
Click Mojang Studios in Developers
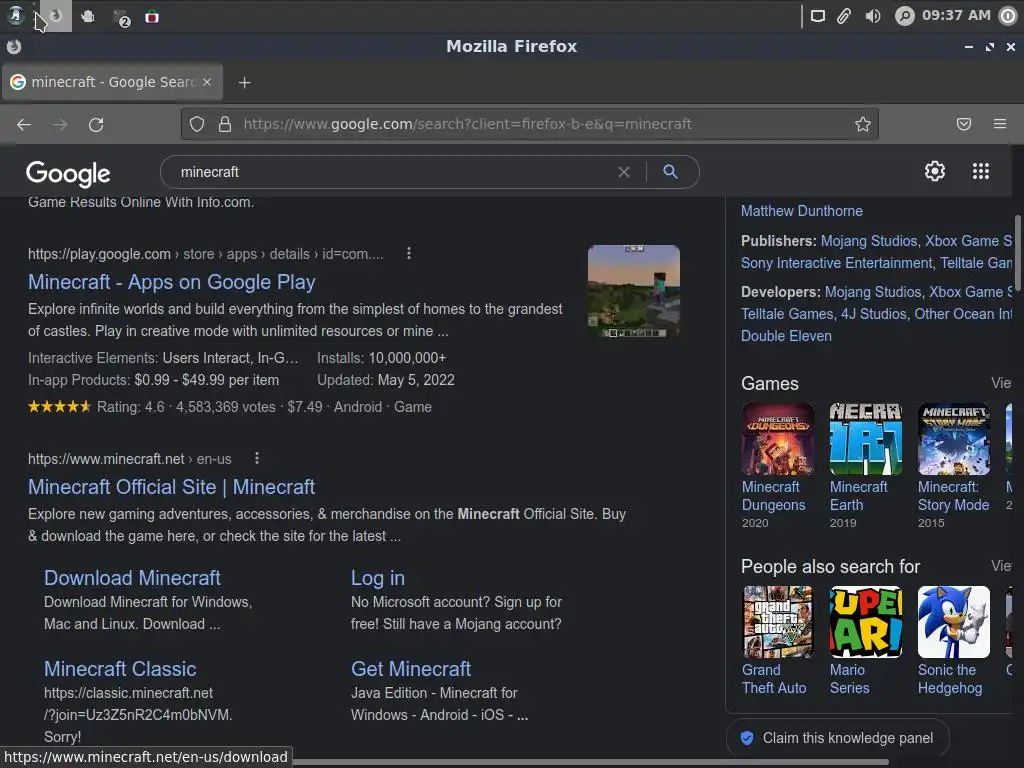(873, 292)
